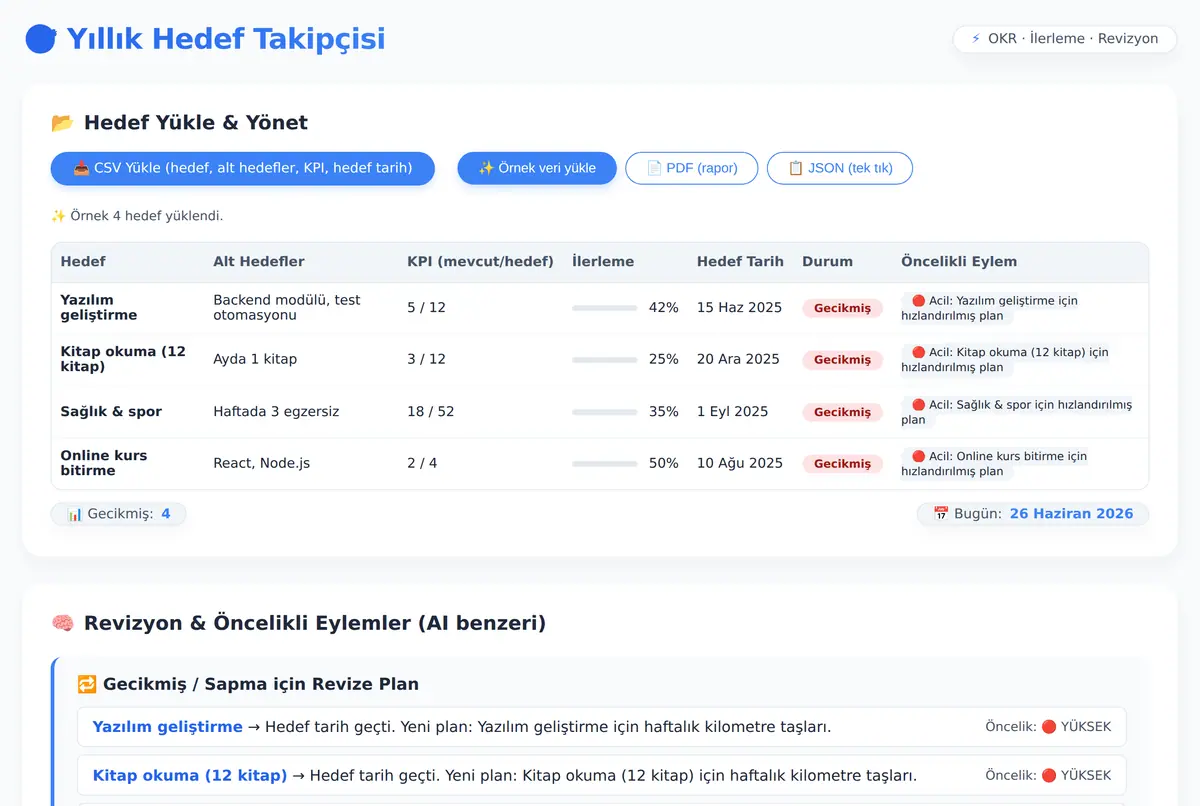
Task: Select the Hedef column header
Action: (x=83, y=262)
